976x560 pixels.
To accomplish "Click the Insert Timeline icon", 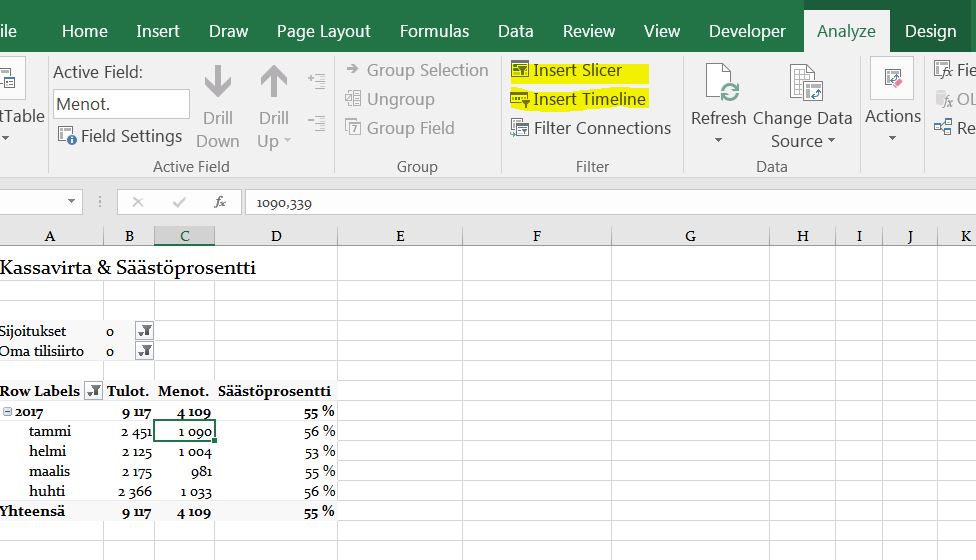I will coord(520,99).
